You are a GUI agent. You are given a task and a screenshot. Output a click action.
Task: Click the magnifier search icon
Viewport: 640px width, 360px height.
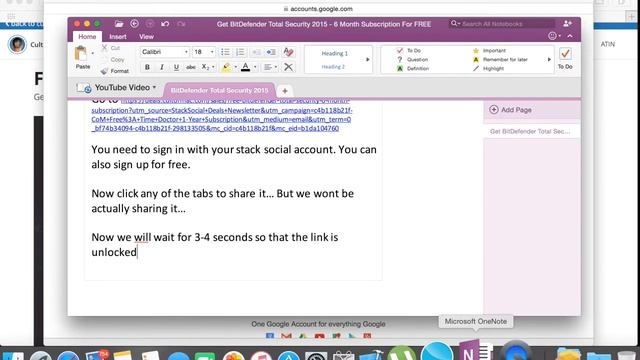453,24
